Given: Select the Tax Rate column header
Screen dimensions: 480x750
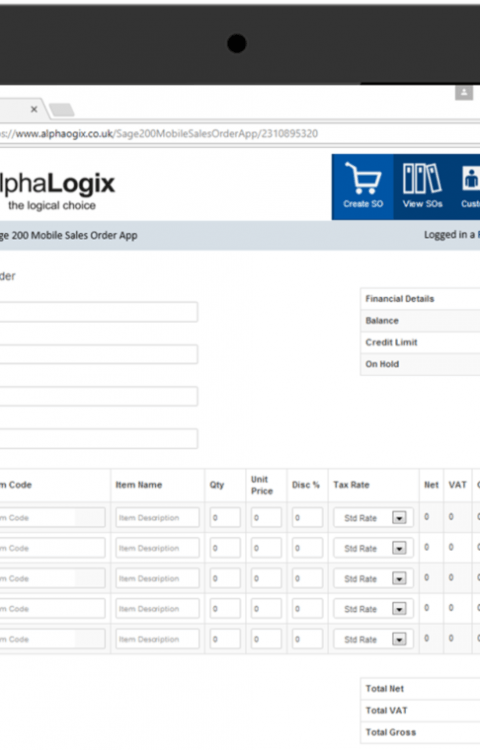Looking at the screenshot, I should (x=351, y=485).
